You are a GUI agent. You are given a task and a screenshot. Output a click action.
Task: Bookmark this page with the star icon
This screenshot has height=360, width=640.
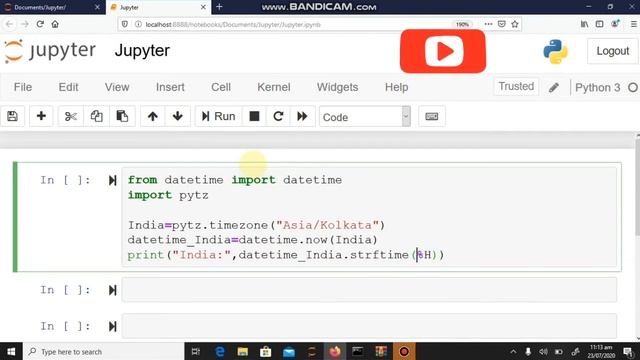(515, 24)
